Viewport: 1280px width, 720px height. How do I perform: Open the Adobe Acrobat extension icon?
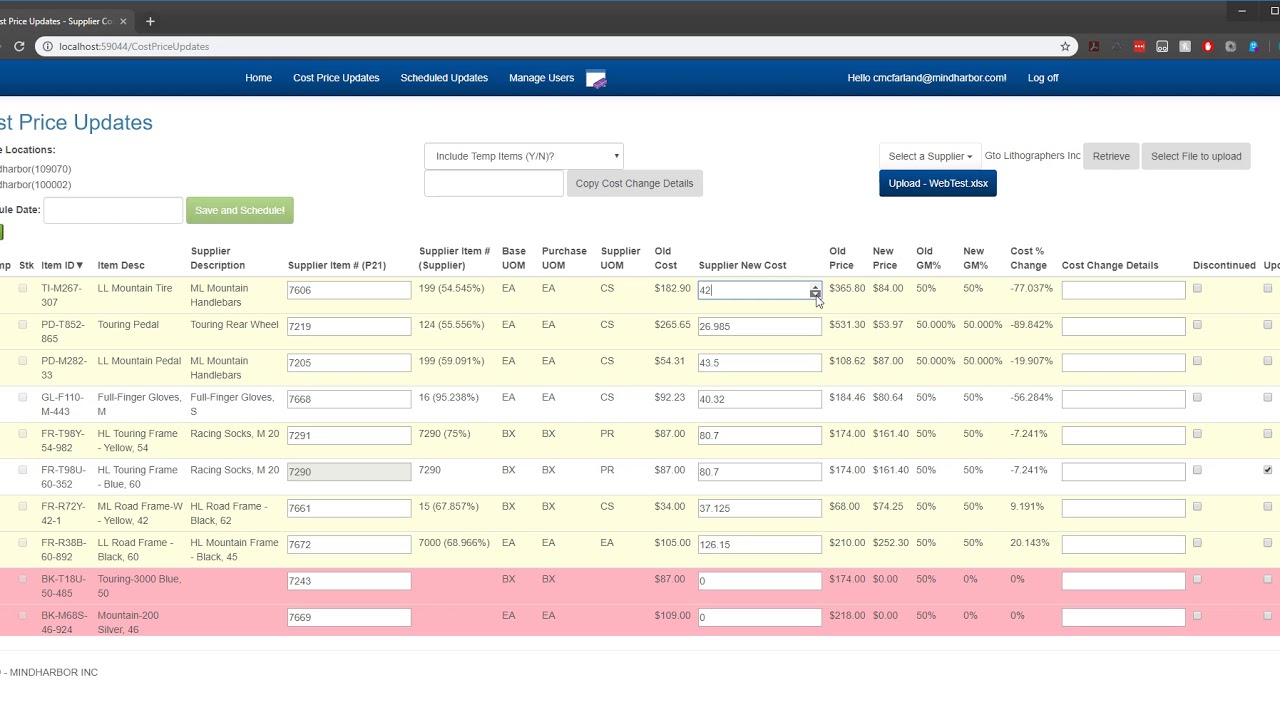pos(1094,46)
